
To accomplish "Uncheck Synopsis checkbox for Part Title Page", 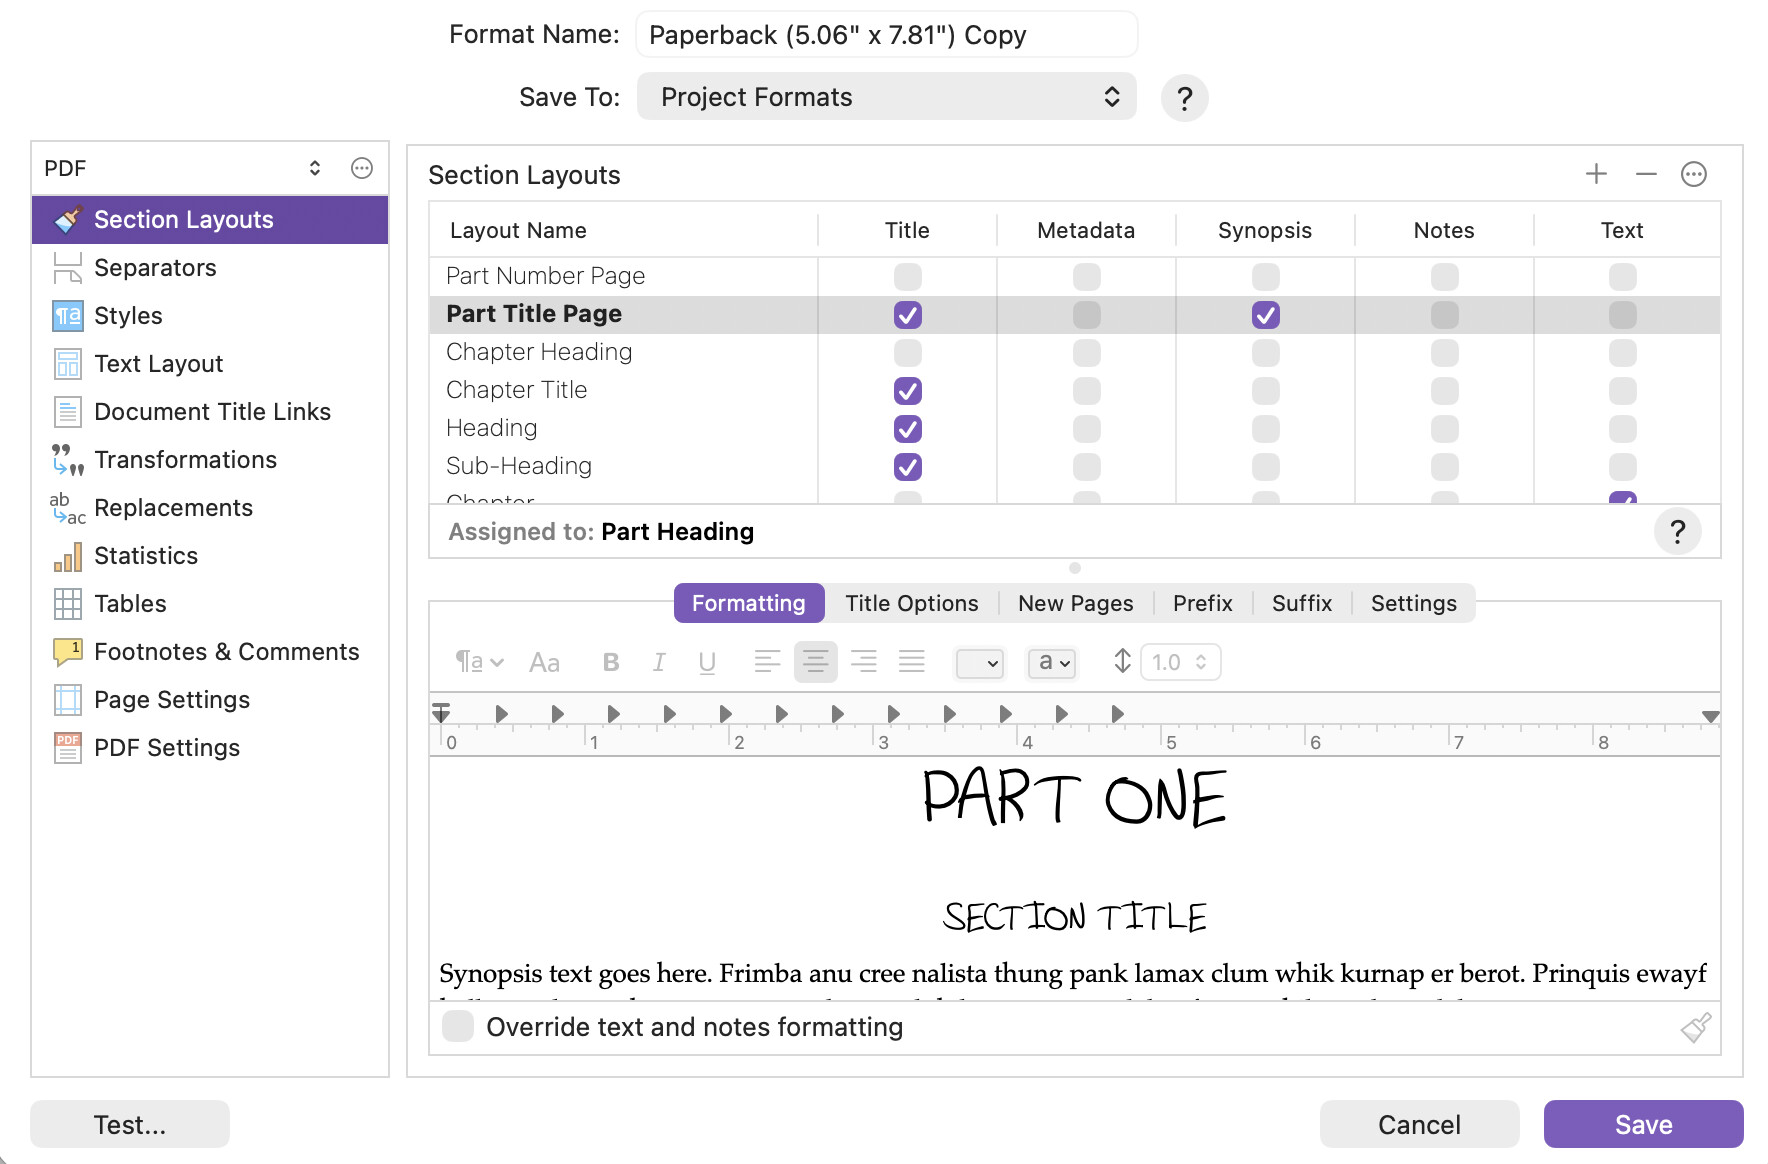I will [x=1265, y=315].
